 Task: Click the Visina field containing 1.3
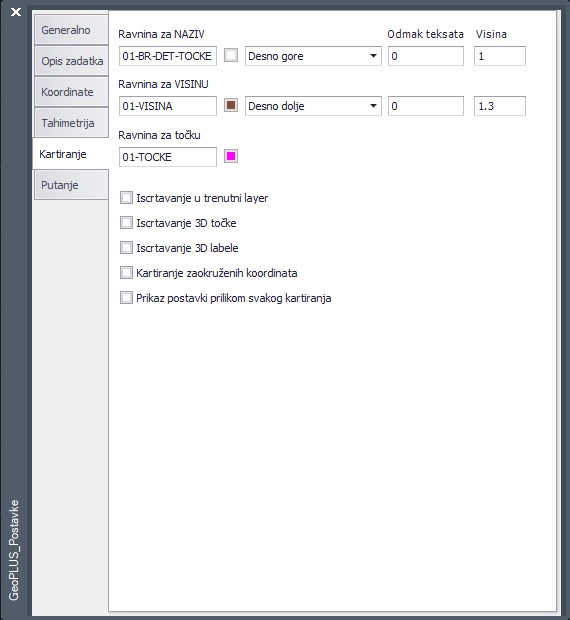coord(500,106)
